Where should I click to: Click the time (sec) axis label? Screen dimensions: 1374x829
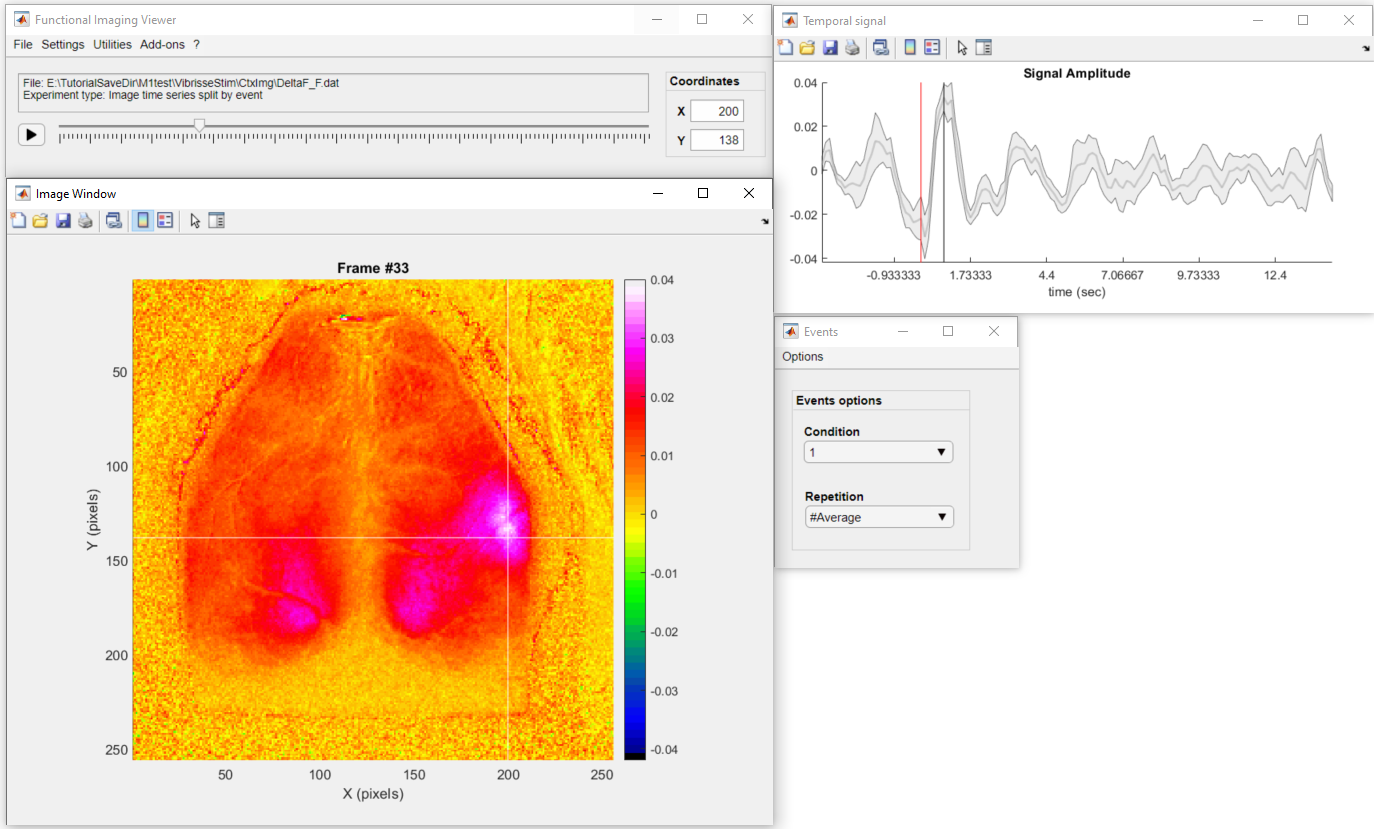tap(1077, 292)
